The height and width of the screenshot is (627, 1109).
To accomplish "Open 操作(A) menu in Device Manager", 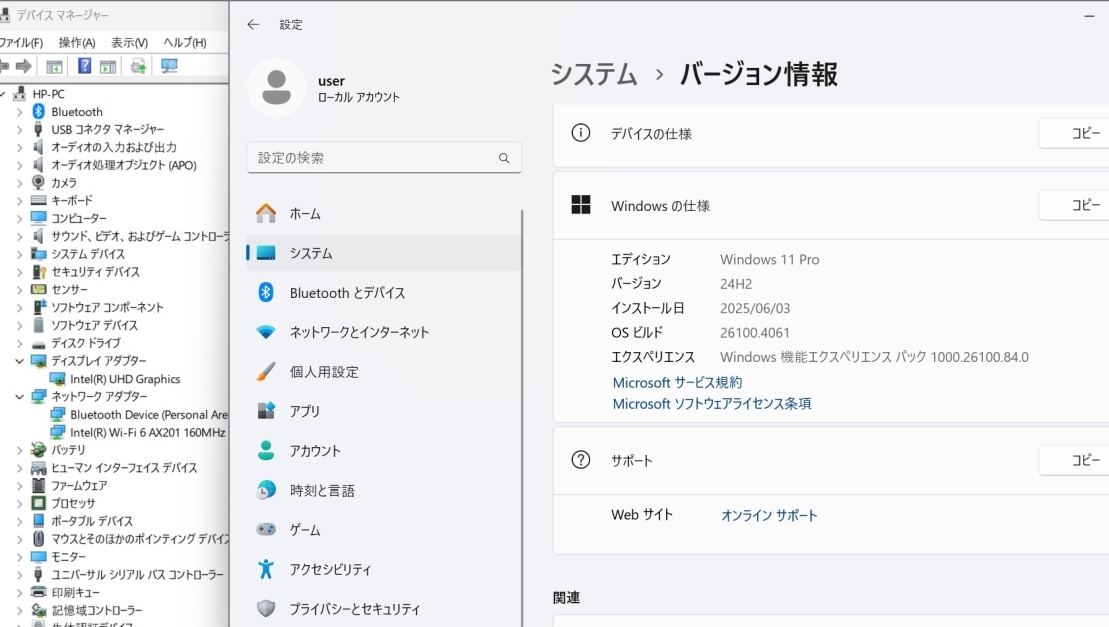I will point(77,42).
